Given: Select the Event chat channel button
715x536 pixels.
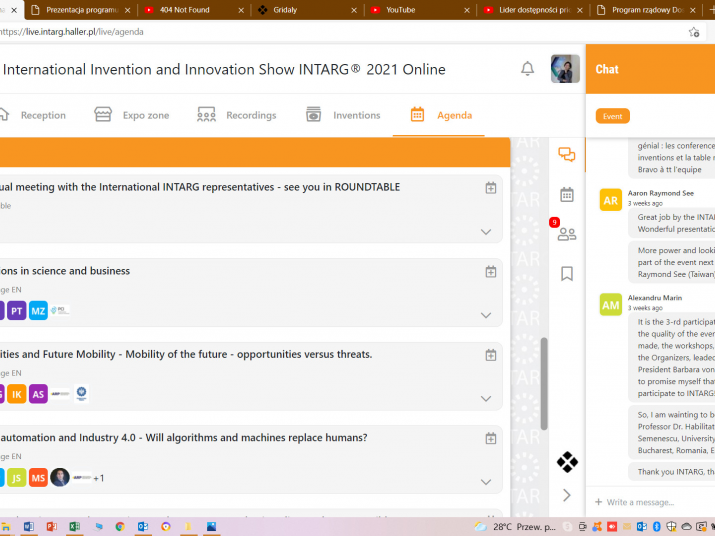Looking at the screenshot, I should (612, 116).
